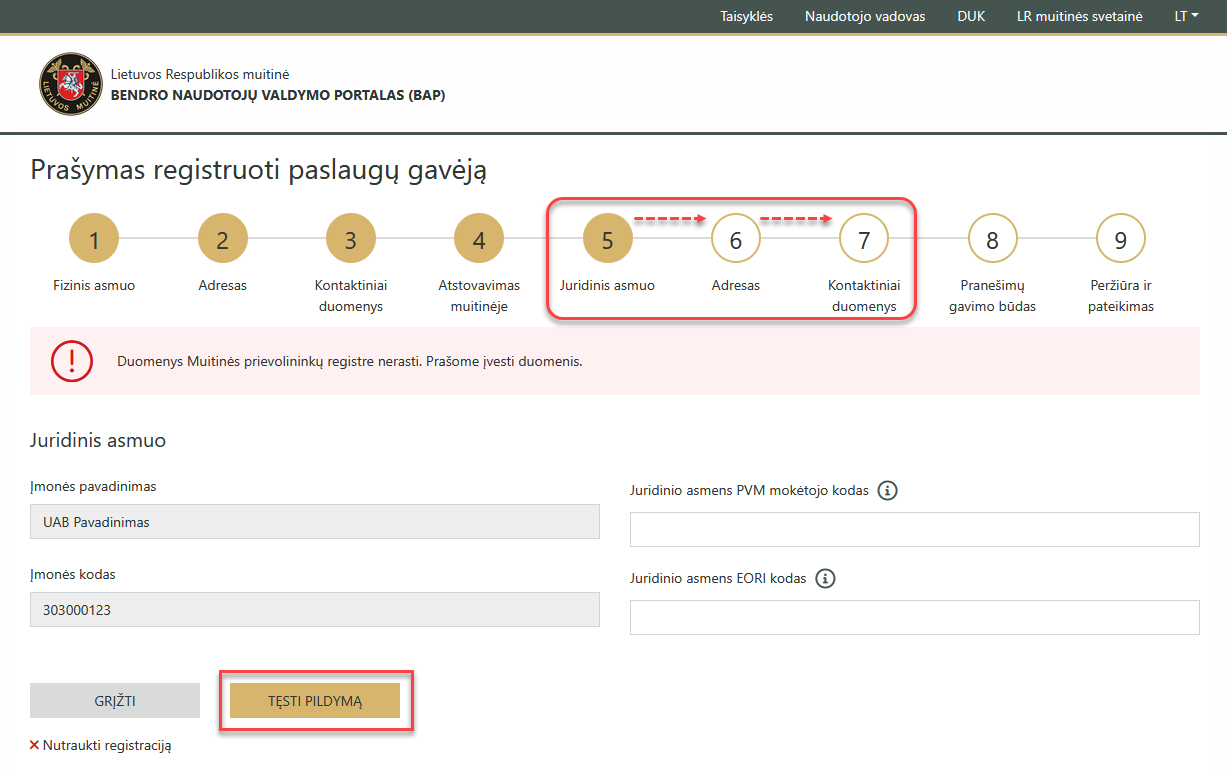Select step 1 Fizinis asmuo
Image resolution: width=1227 pixels, height=773 pixels.
pos(93,238)
